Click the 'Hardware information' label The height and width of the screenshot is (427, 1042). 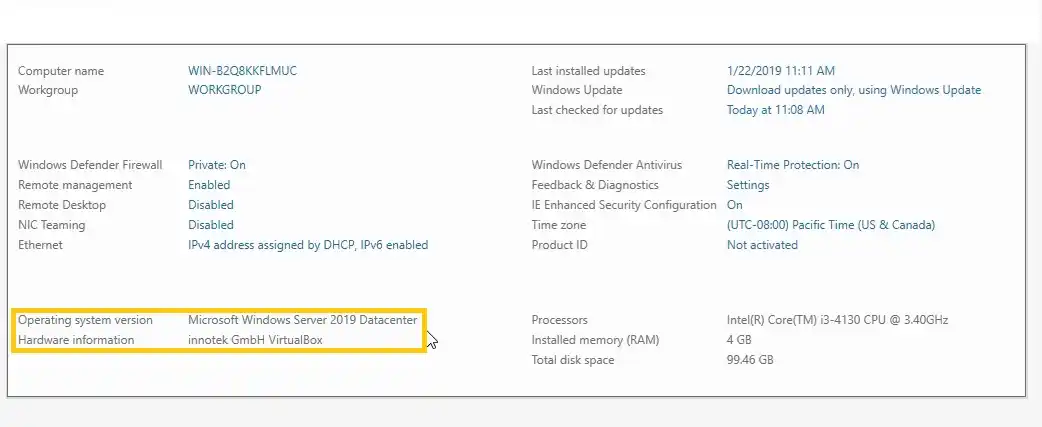[76, 339]
